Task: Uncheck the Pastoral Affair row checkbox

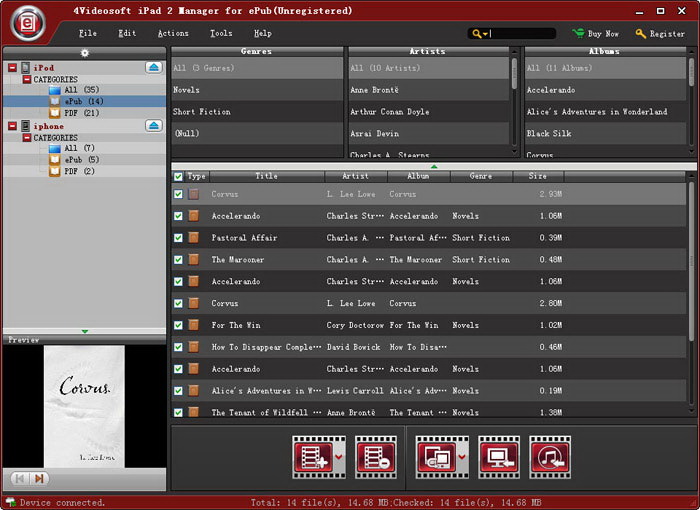Action: (178, 238)
